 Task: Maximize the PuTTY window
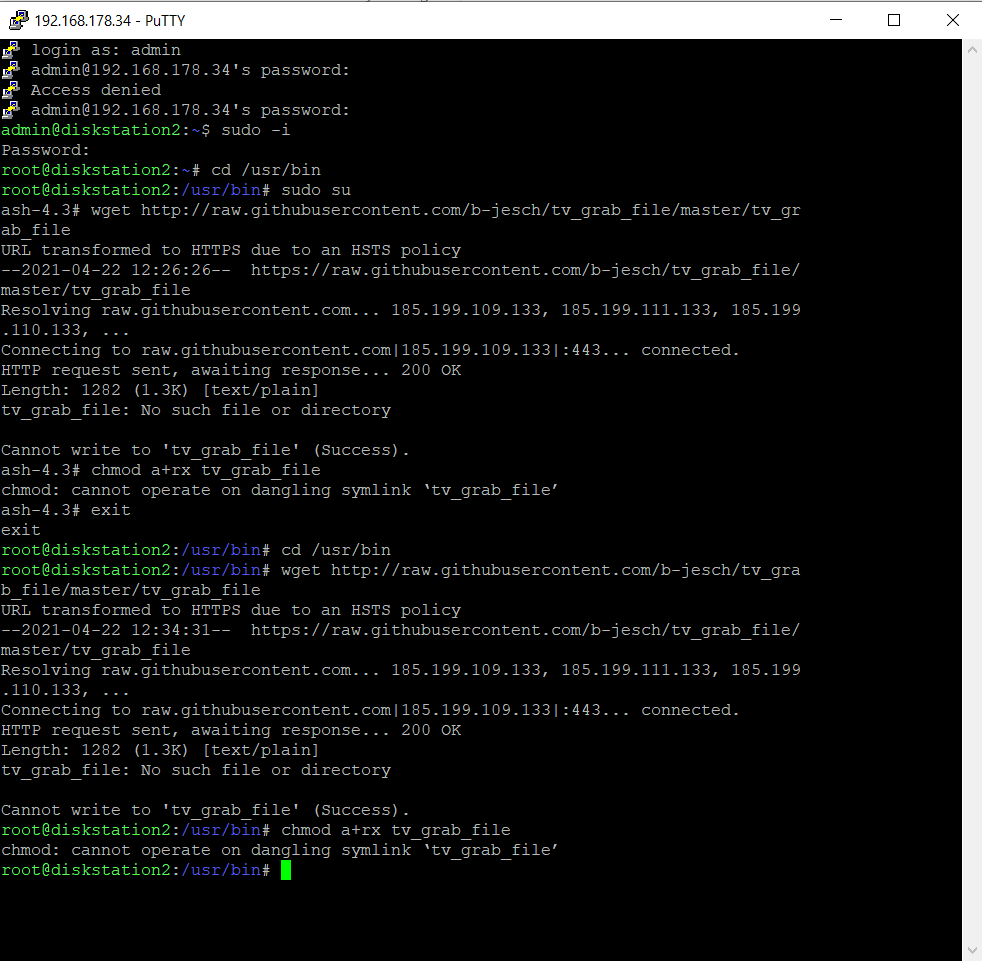point(894,20)
